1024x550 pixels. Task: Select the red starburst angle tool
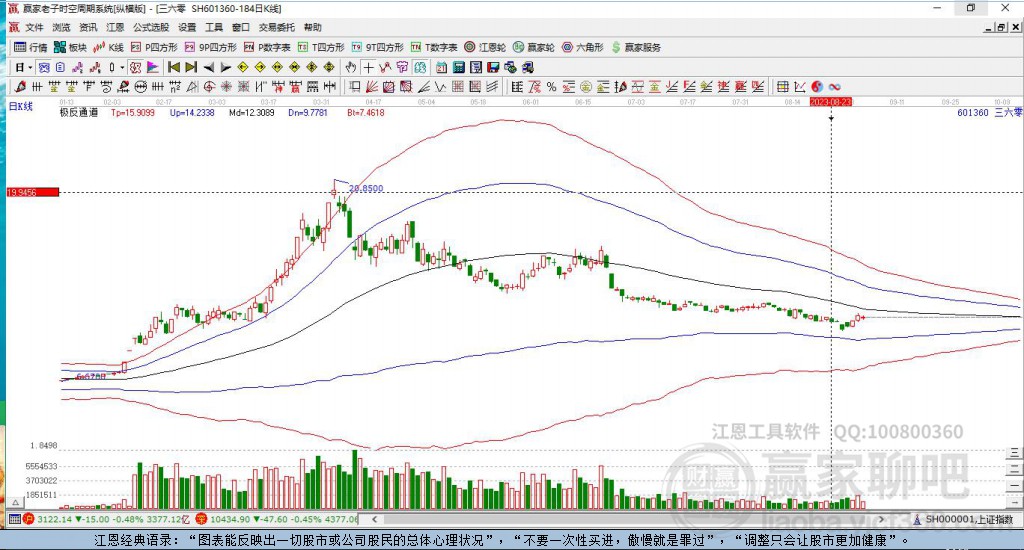point(226,86)
